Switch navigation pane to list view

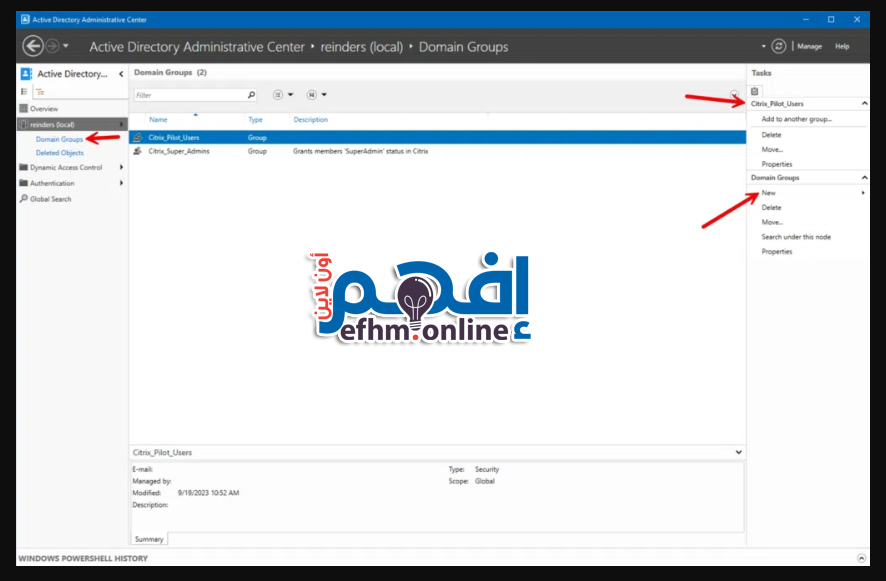(25, 91)
